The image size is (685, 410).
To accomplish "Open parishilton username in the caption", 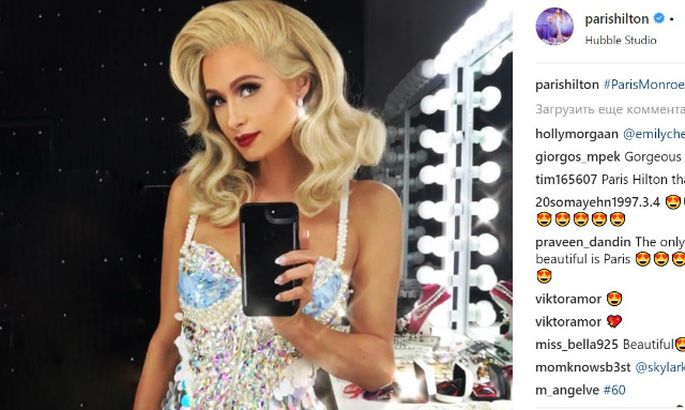I will tap(567, 85).
